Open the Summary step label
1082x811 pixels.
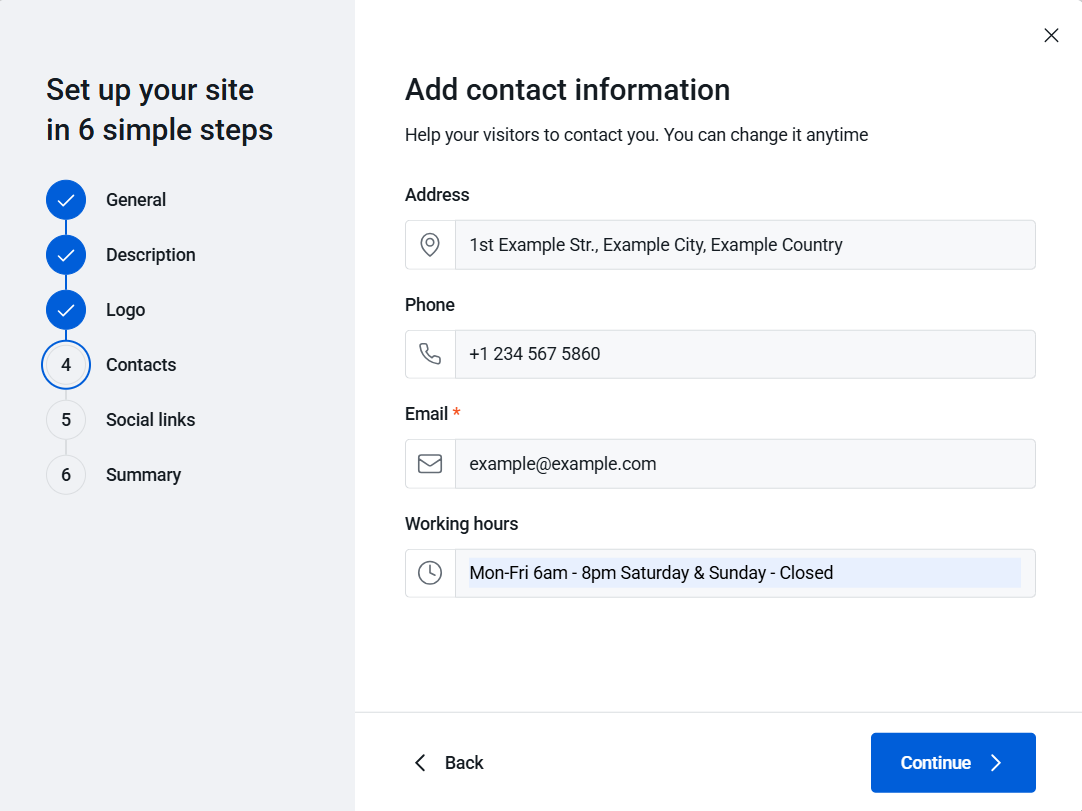[x=143, y=475]
